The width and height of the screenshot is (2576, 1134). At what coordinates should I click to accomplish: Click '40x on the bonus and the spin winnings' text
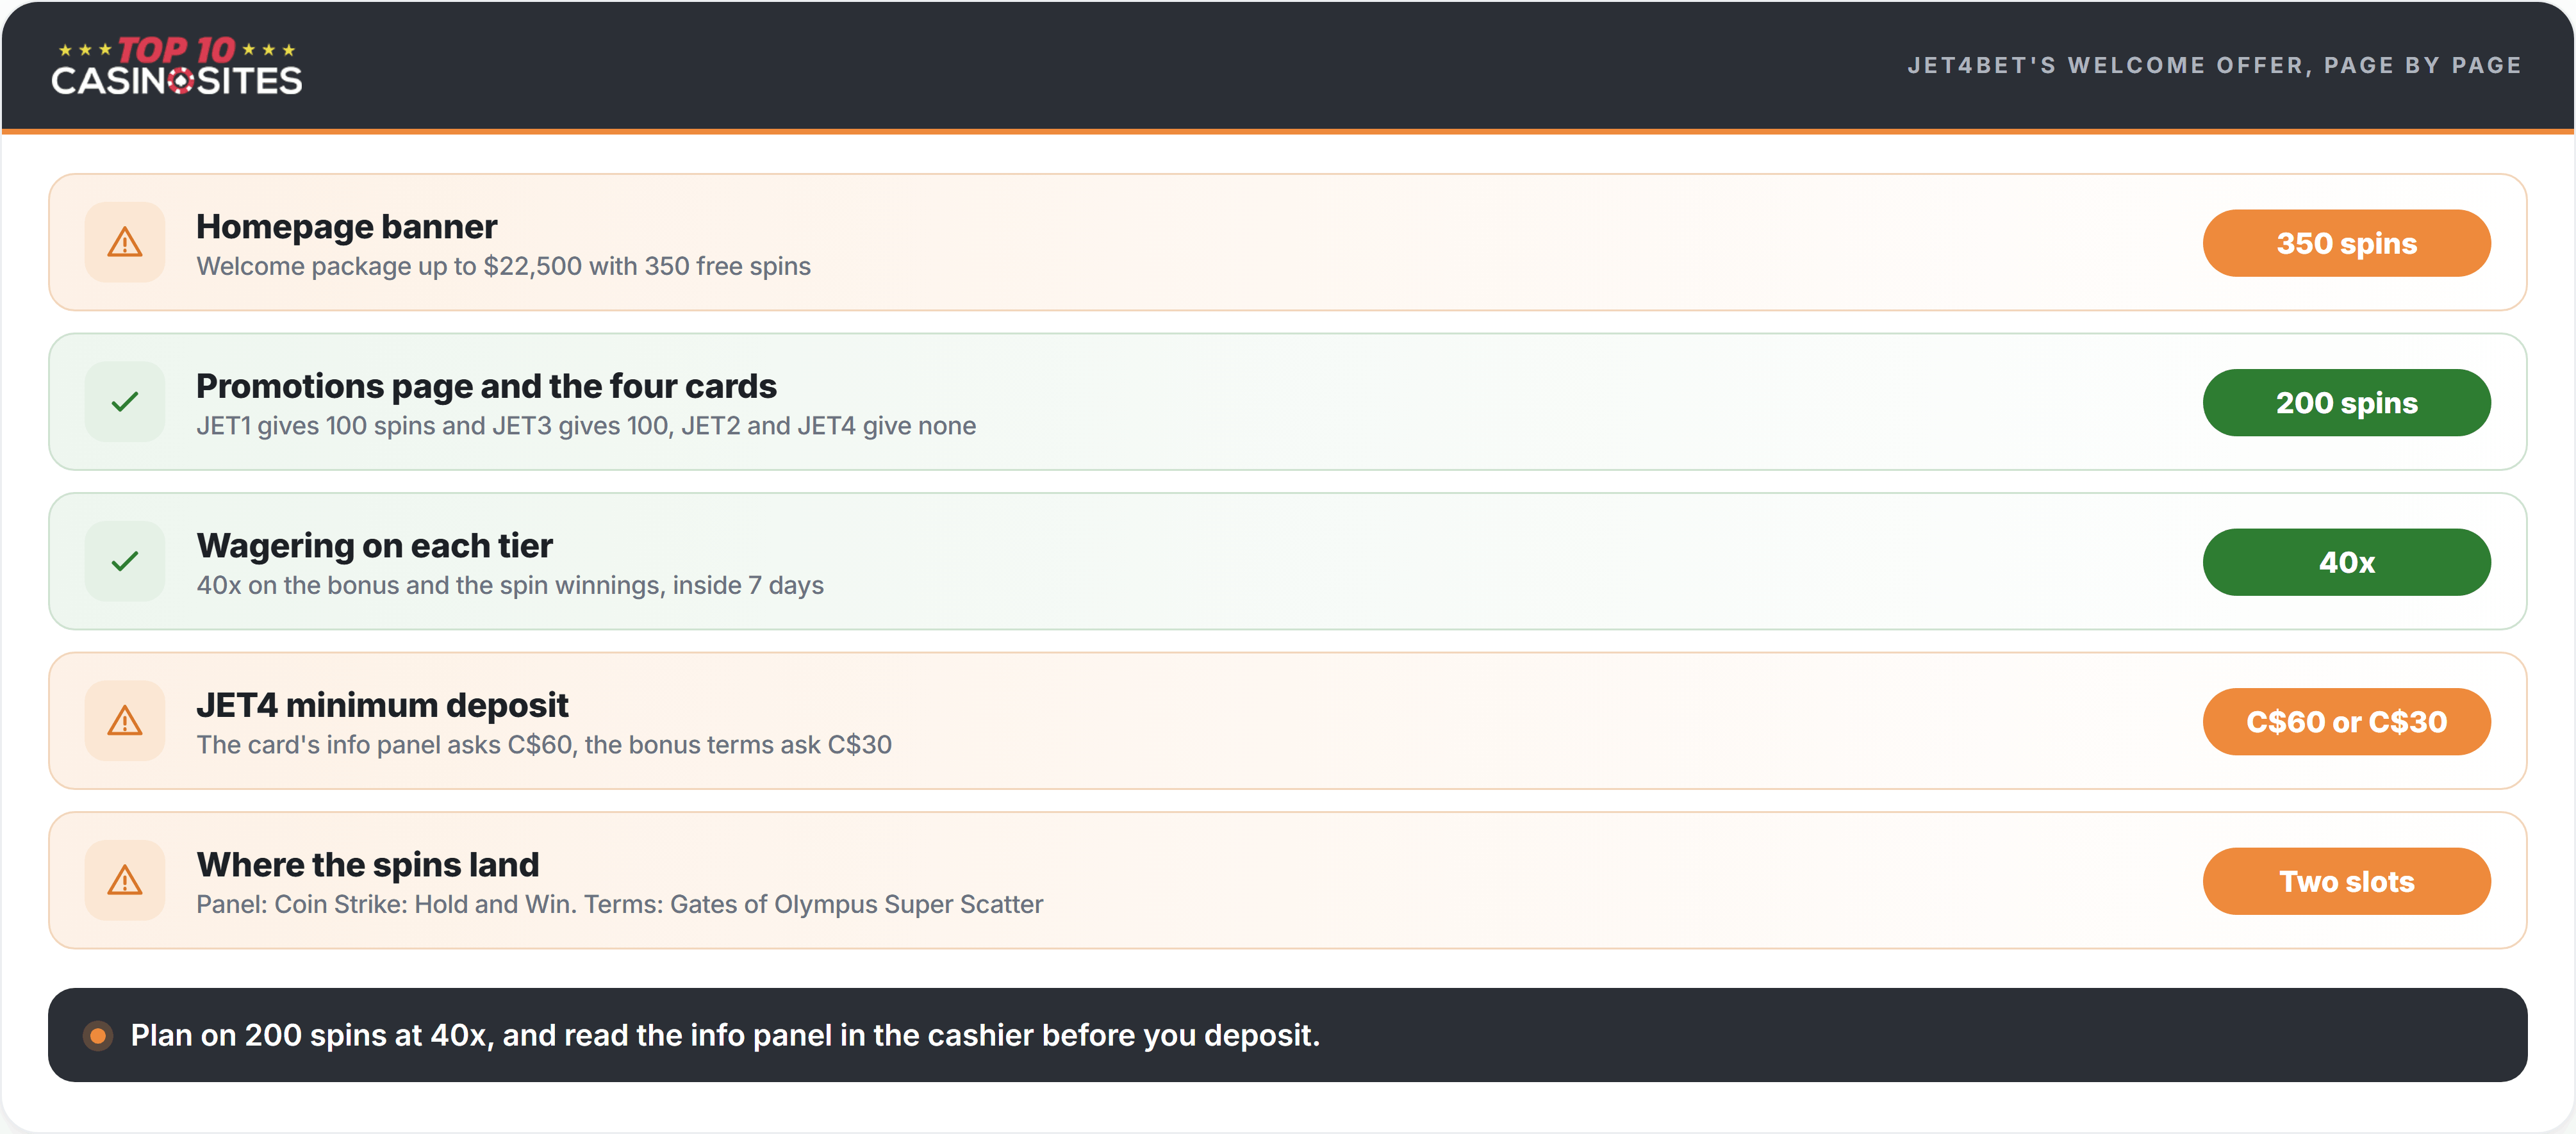point(510,585)
